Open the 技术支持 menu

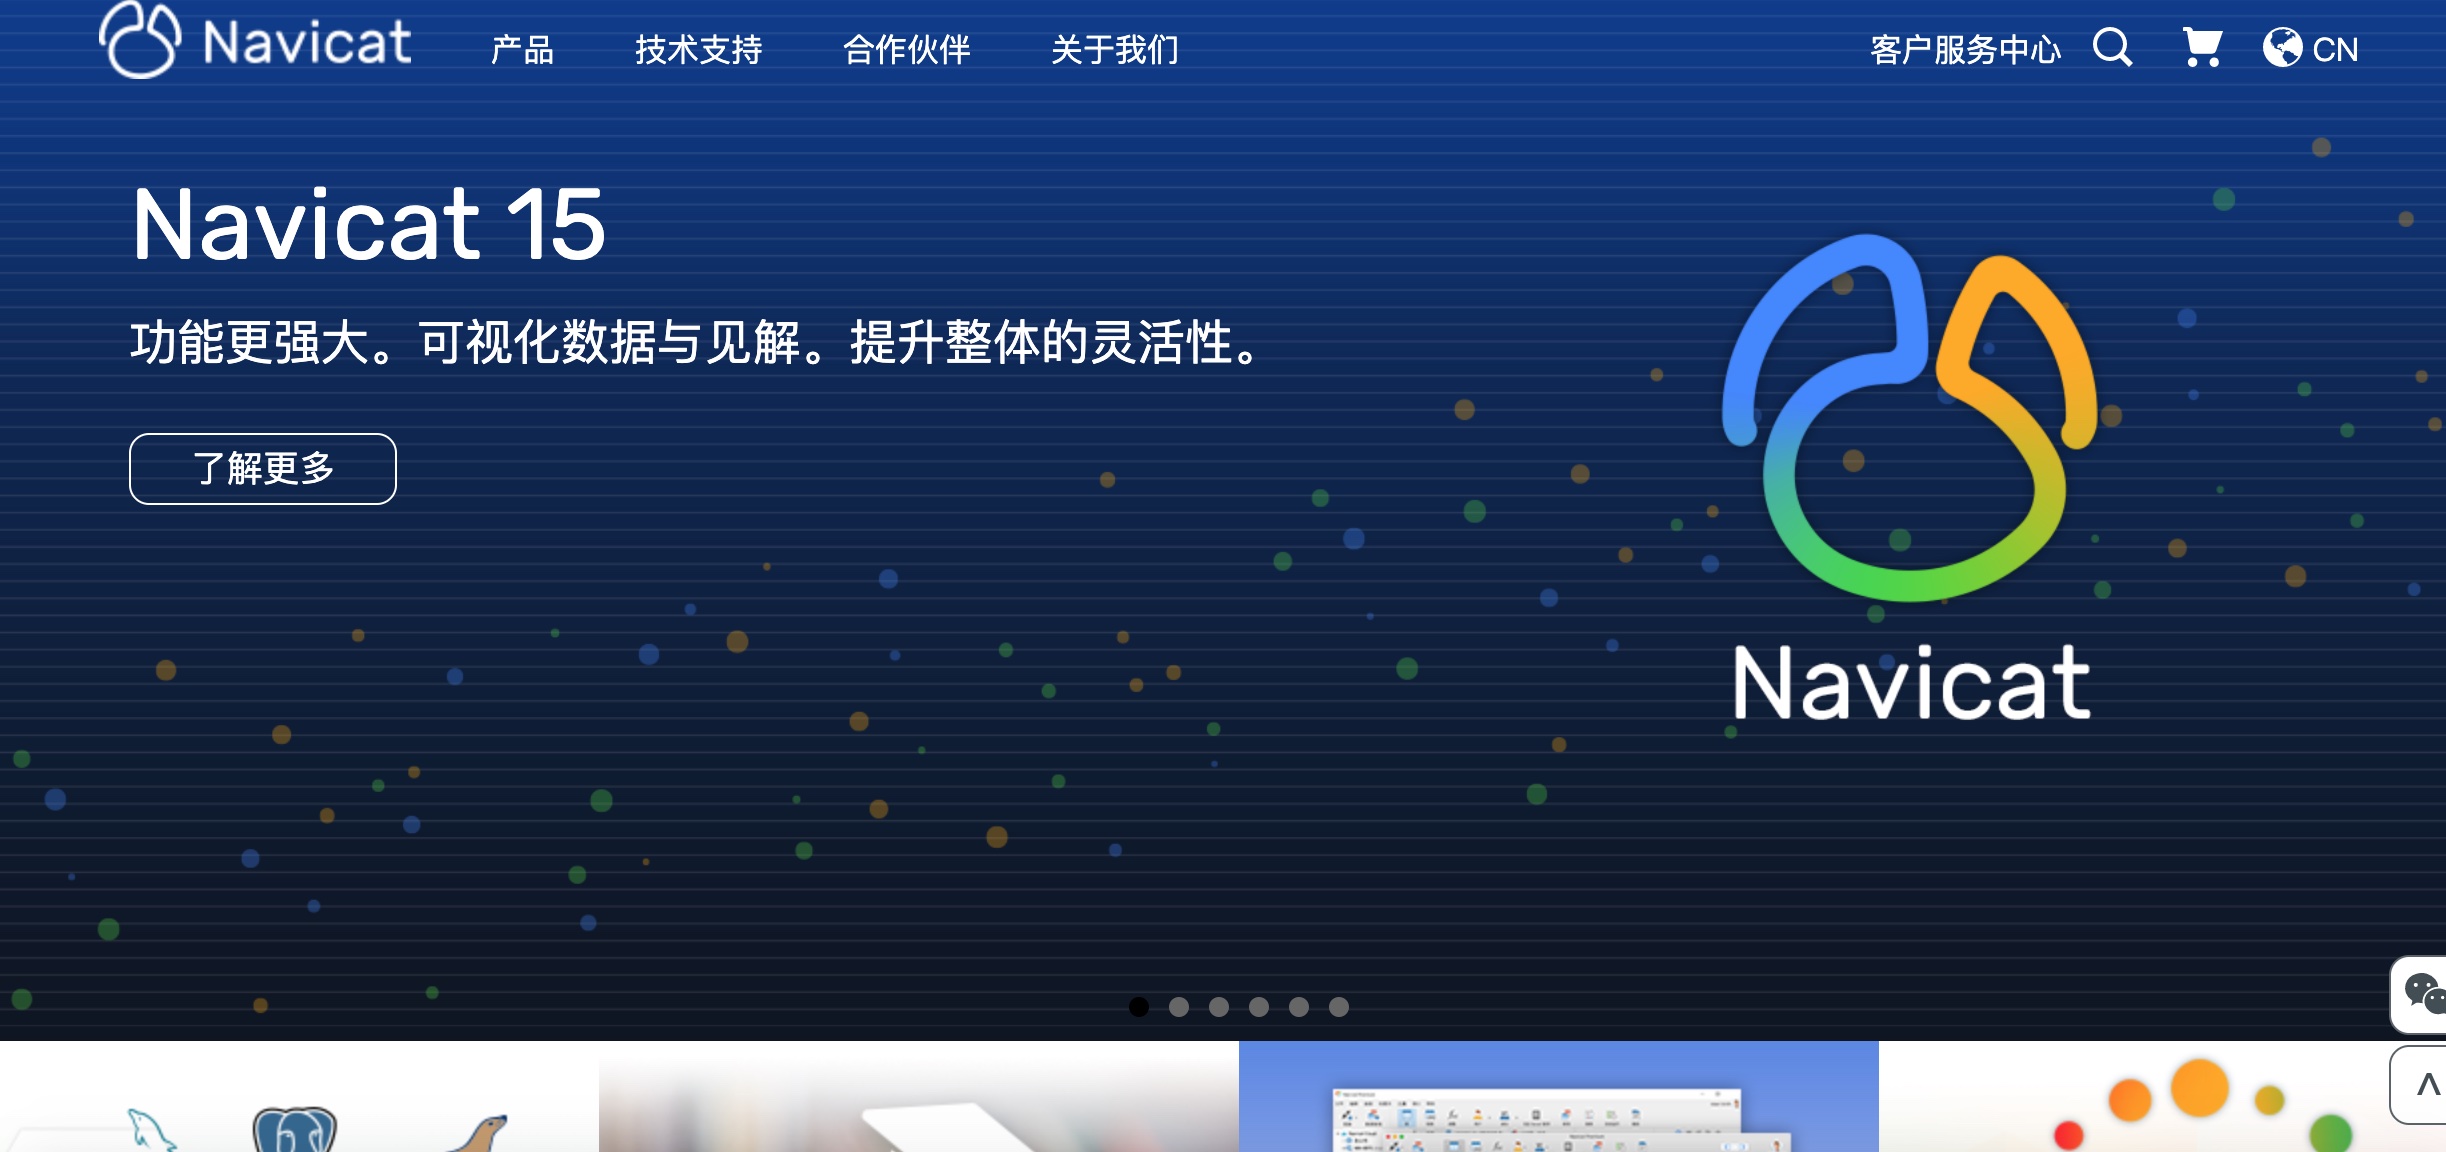pyautogui.click(x=698, y=49)
